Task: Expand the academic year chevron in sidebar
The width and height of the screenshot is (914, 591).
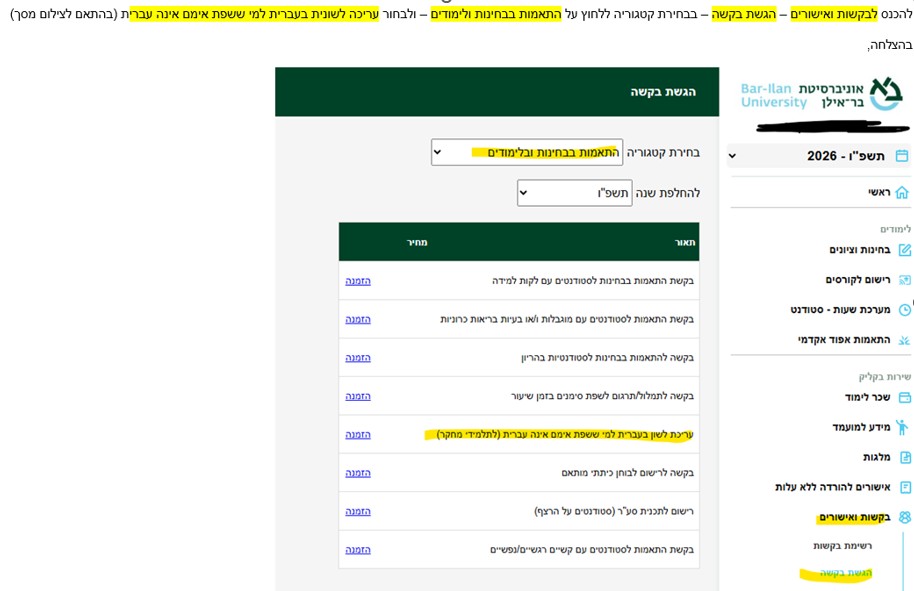Action: coord(732,156)
